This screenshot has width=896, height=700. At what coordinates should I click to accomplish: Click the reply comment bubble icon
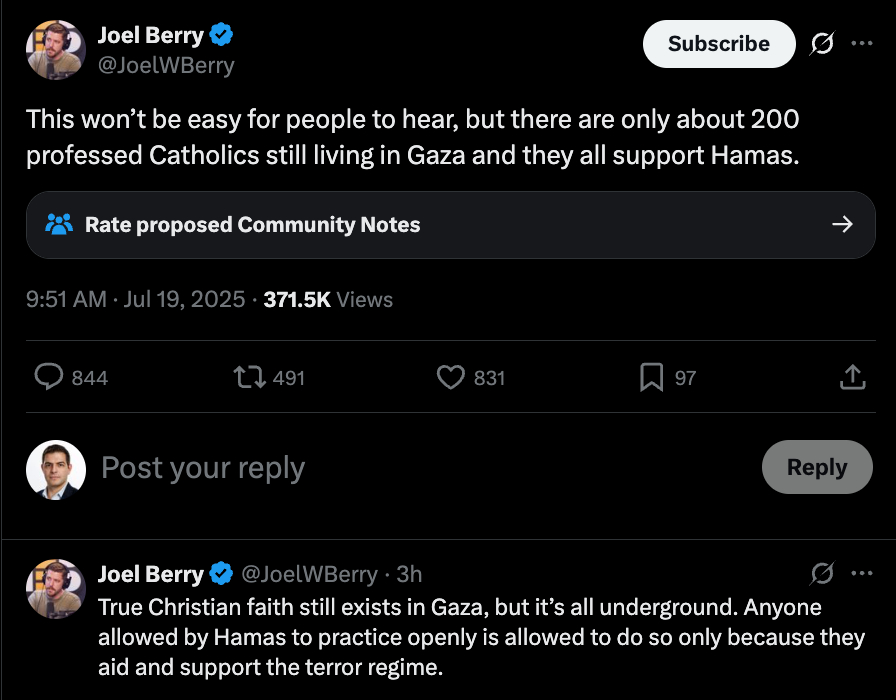50,377
